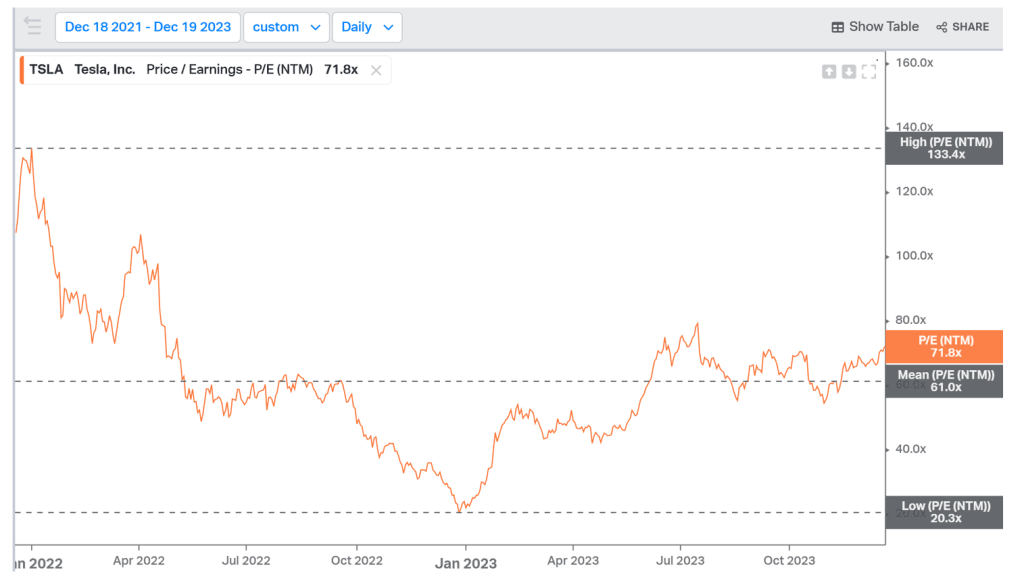The height and width of the screenshot is (587, 1024).
Task: Click the SHARE button
Action: [962, 27]
